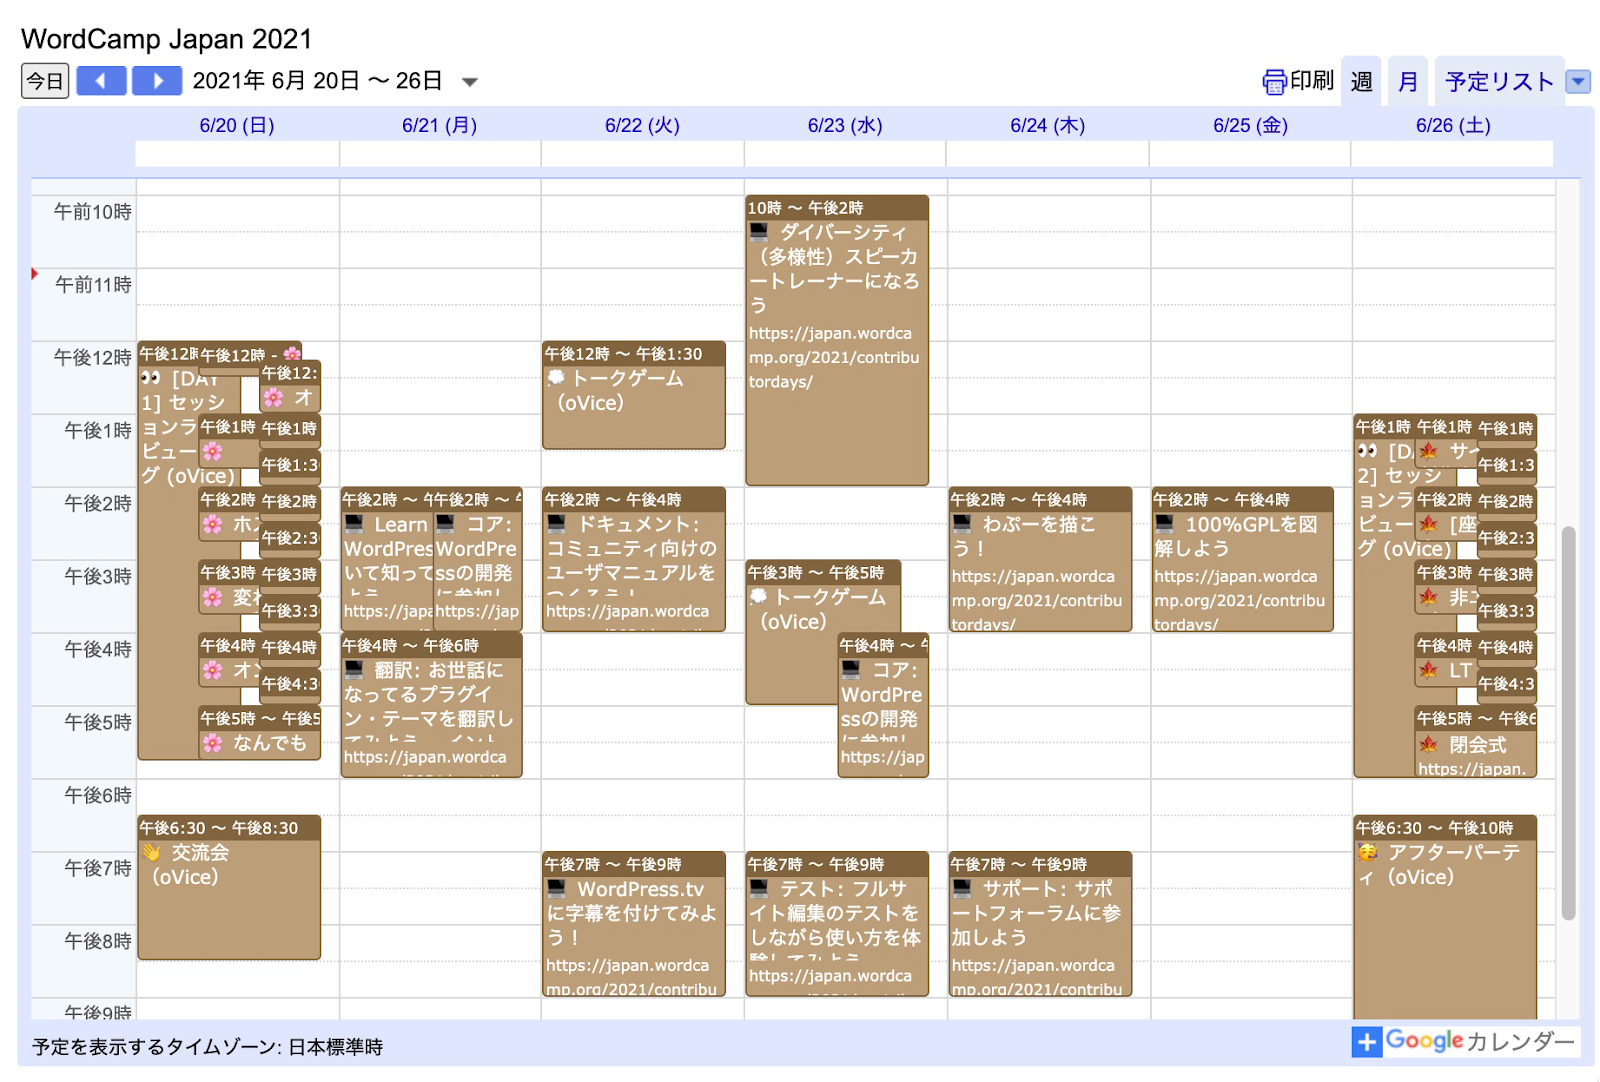Click the speech bubble icon on Tuesday トークゲーム
This screenshot has width=1600, height=1082.
tap(556, 378)
